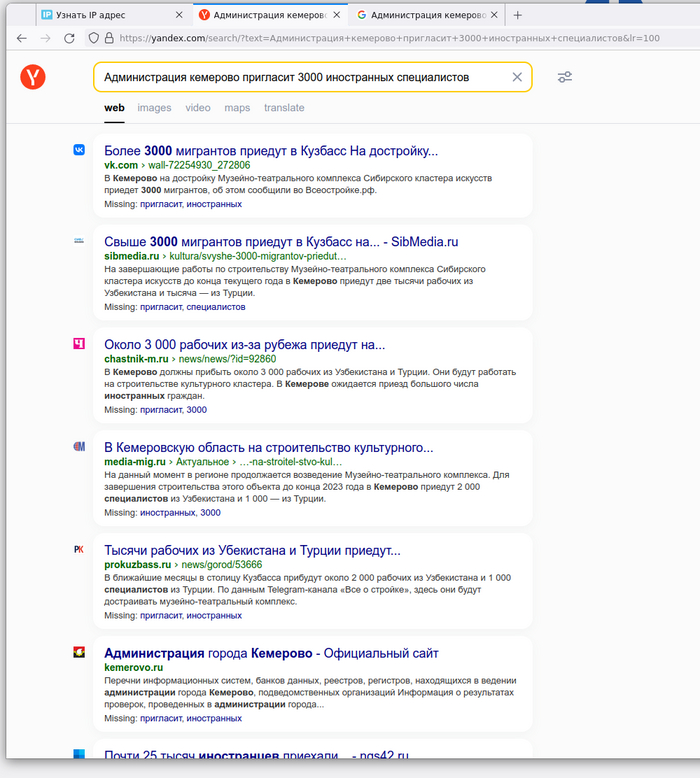
Task: Open 'maps' search tab
Action: pyautogui.click(x=237, y=108)
